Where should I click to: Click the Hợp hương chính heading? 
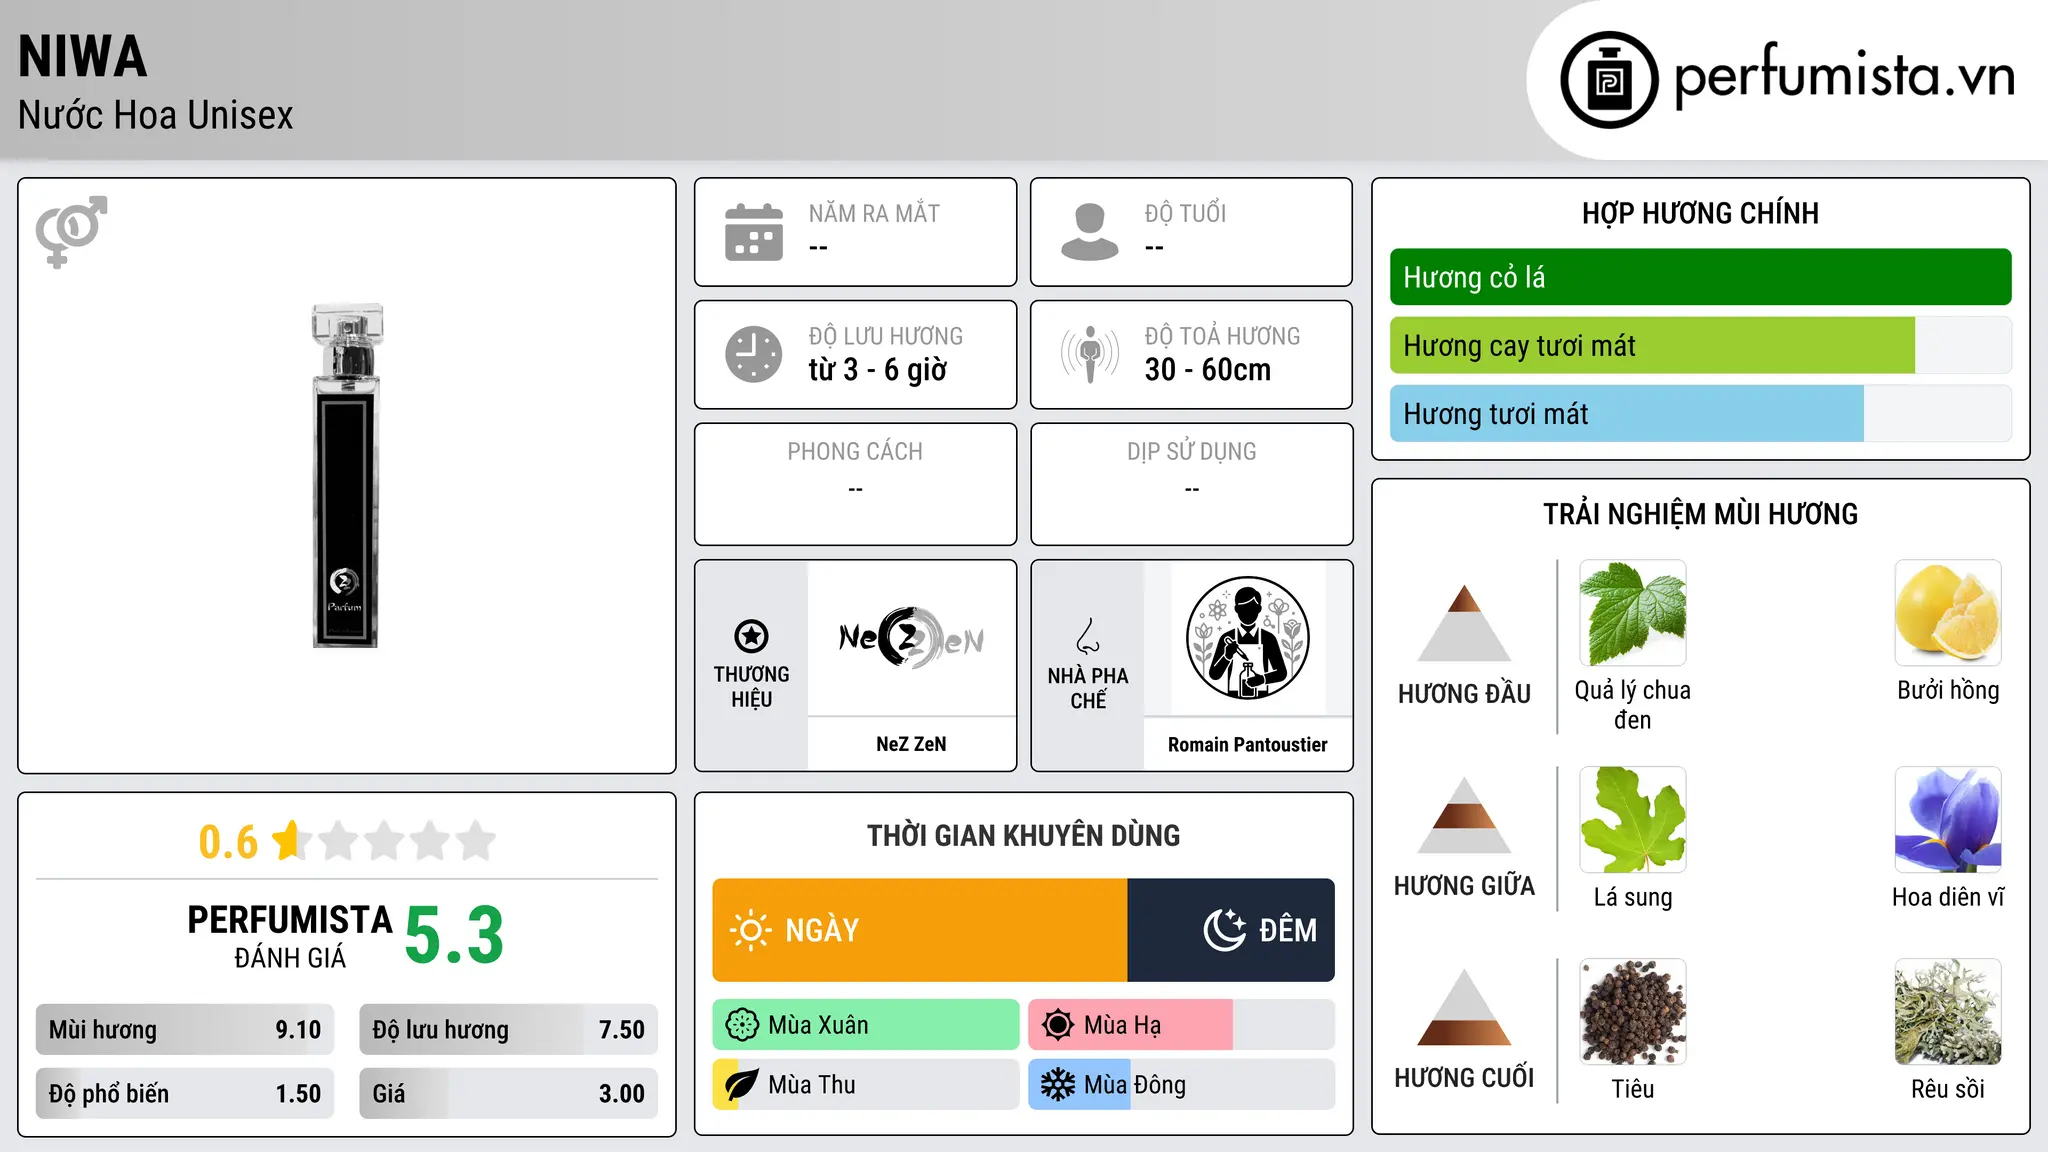(1700, 214)
